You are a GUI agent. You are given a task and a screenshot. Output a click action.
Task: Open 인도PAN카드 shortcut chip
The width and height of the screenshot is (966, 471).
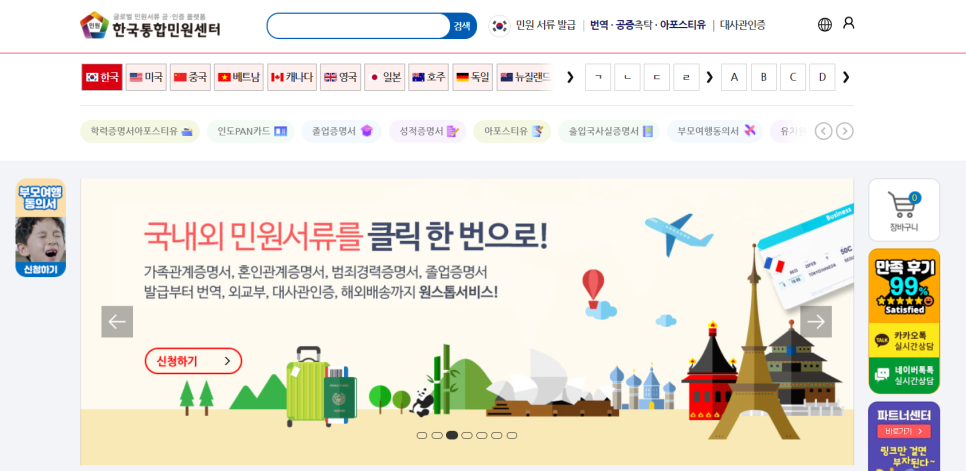(x=251, y=131)
